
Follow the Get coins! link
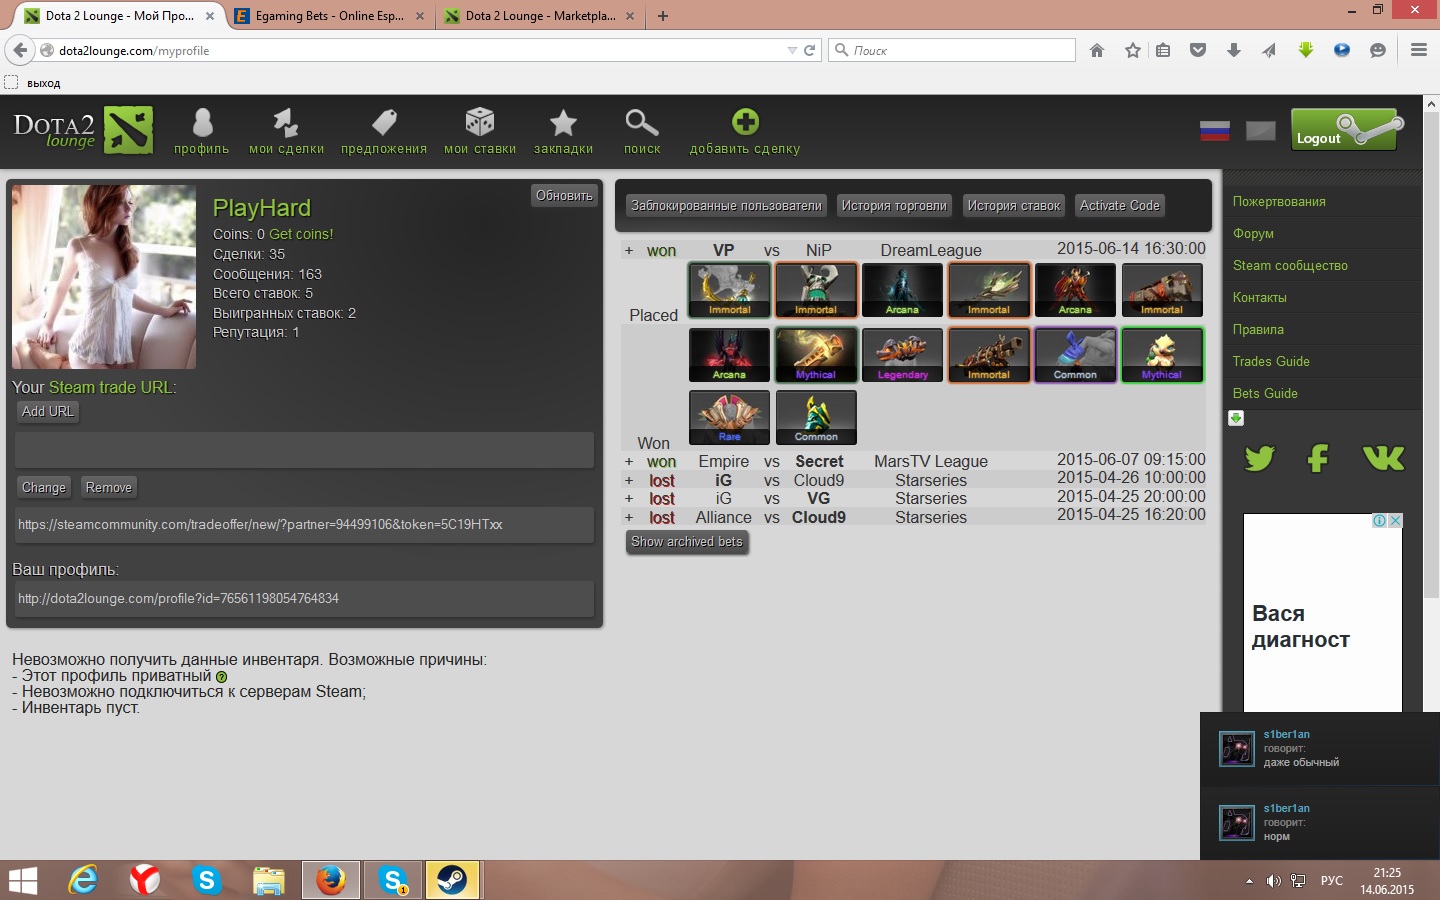(301, 234)
